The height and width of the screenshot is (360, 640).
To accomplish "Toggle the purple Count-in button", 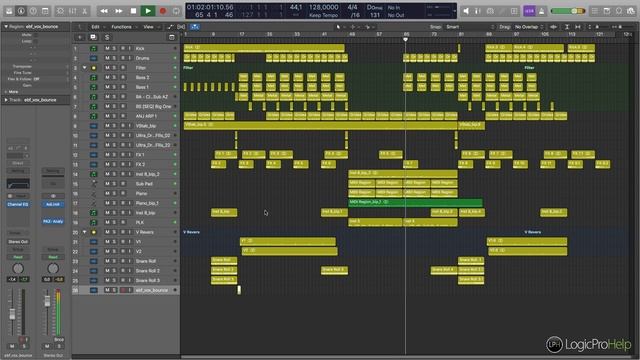I will tap(529, 11).
